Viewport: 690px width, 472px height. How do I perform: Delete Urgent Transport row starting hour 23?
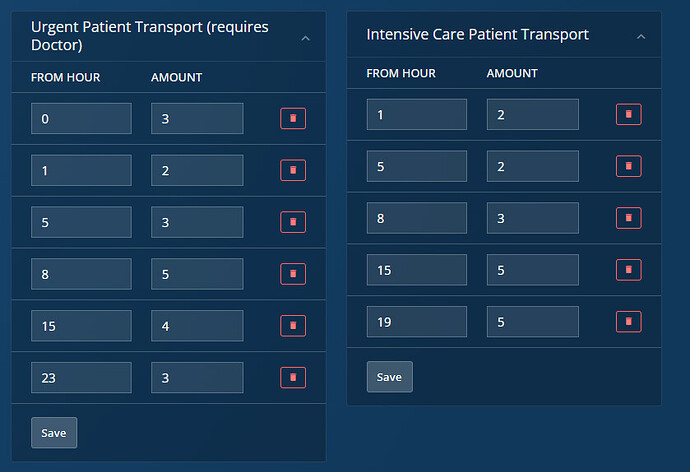(x=293, y=377)
